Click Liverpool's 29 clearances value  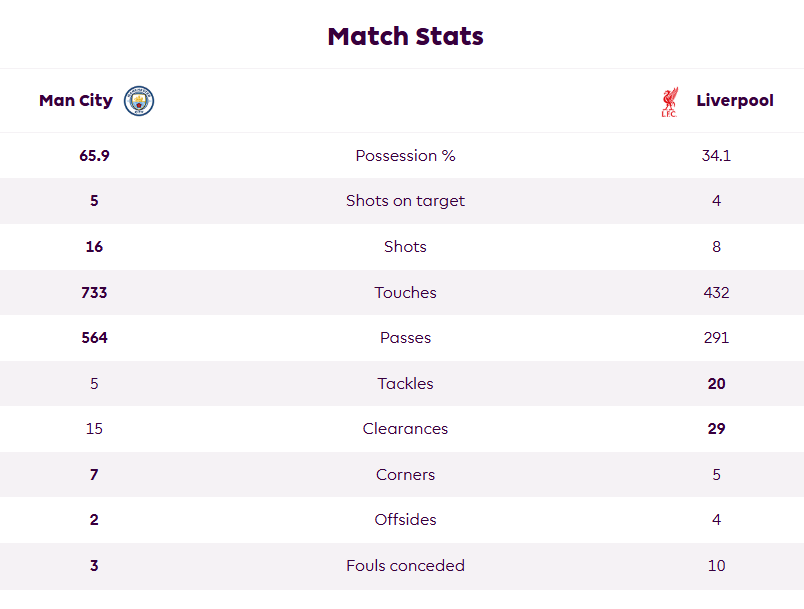point(716,429)
